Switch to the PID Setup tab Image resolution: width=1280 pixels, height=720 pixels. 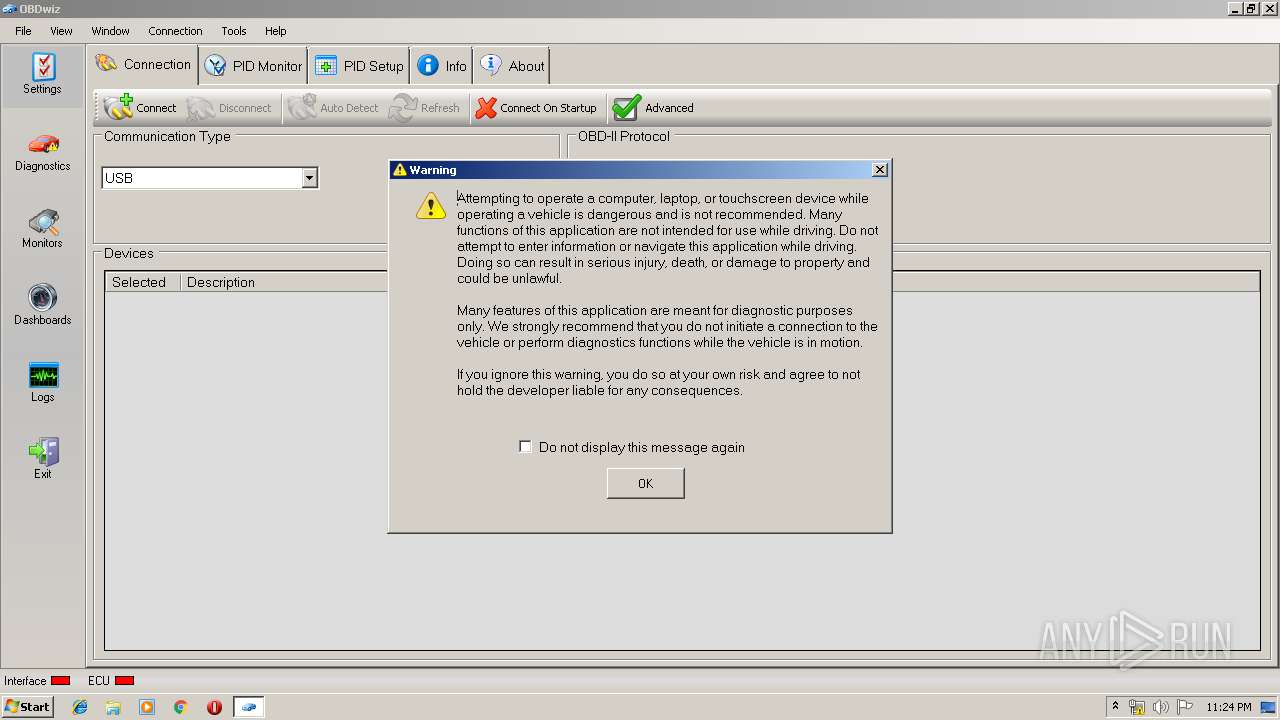359,66
